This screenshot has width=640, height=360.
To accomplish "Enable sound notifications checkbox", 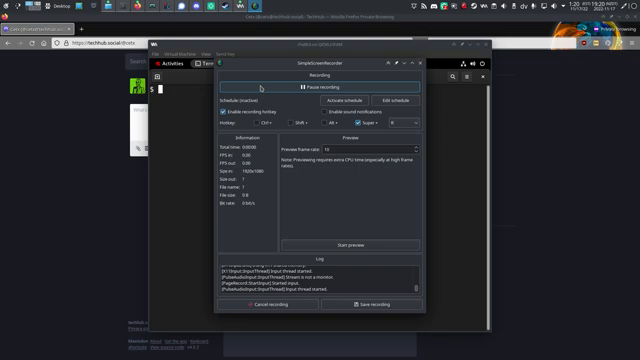I will click(x=324, y=111).
